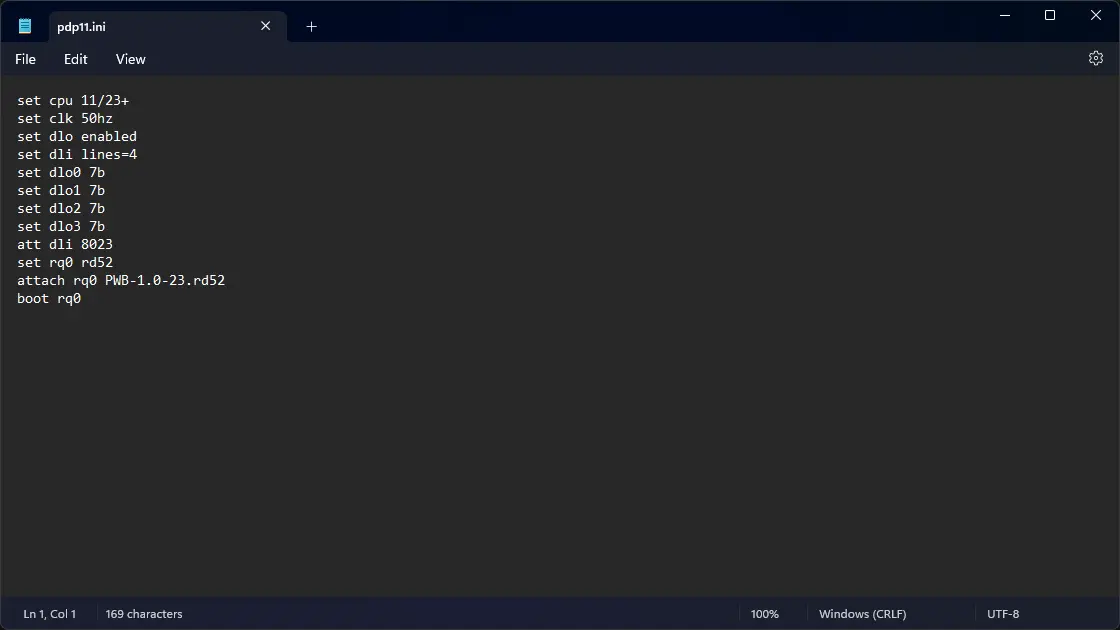
Task: Click the UTF-8 encoding indicator
Action: [1003, 614]
